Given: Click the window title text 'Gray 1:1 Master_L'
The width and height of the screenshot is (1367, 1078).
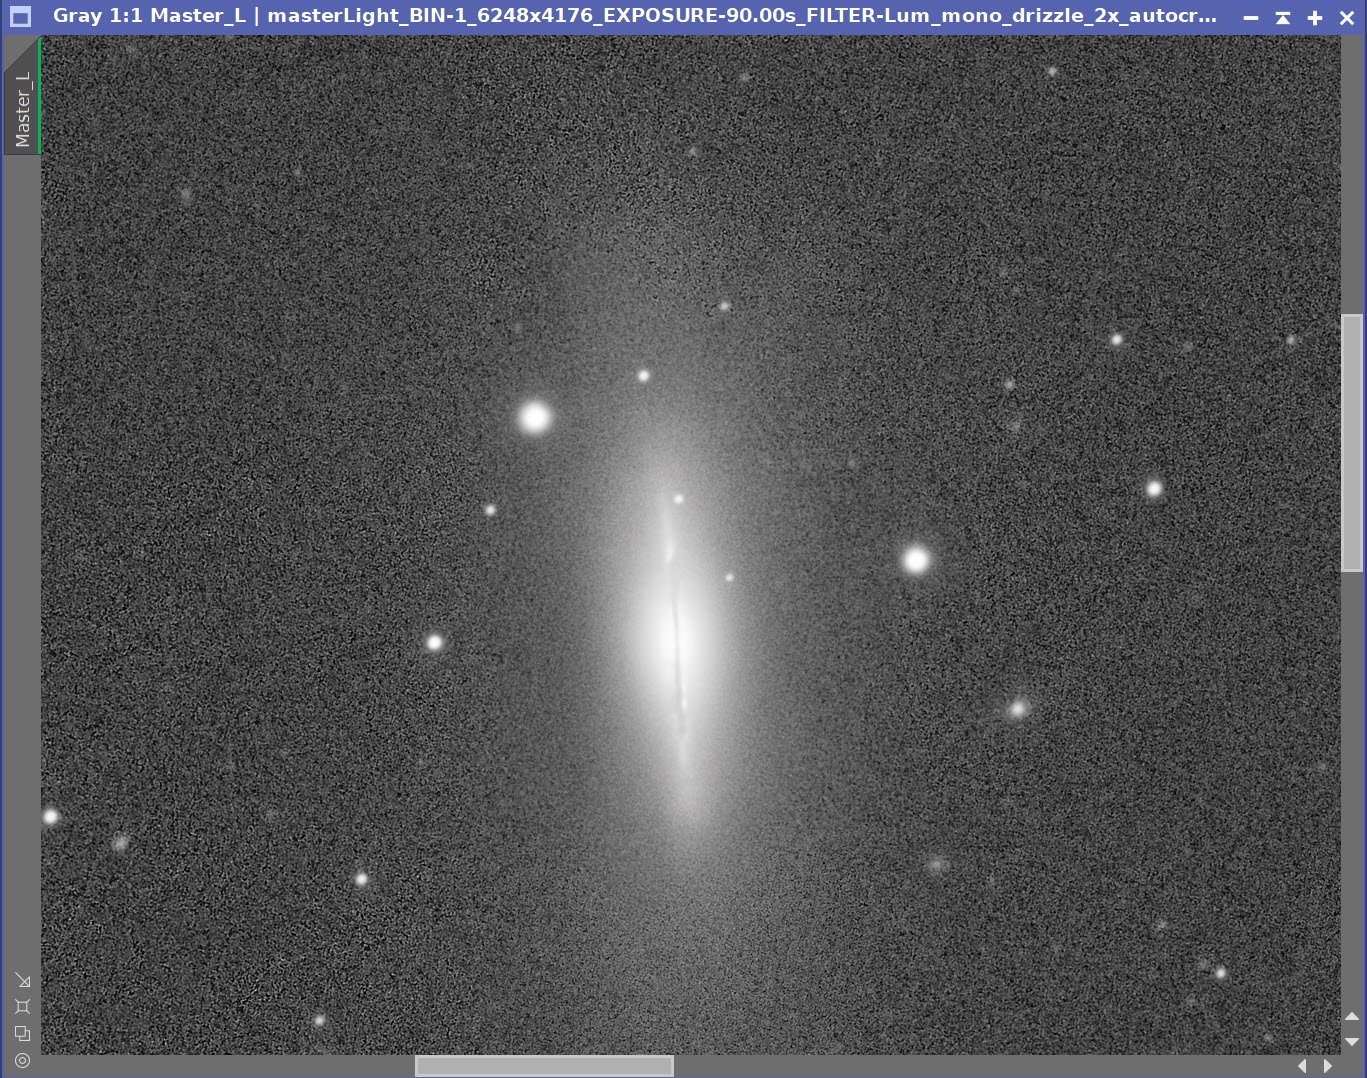Looking at the screenshot, I should 149,16.
